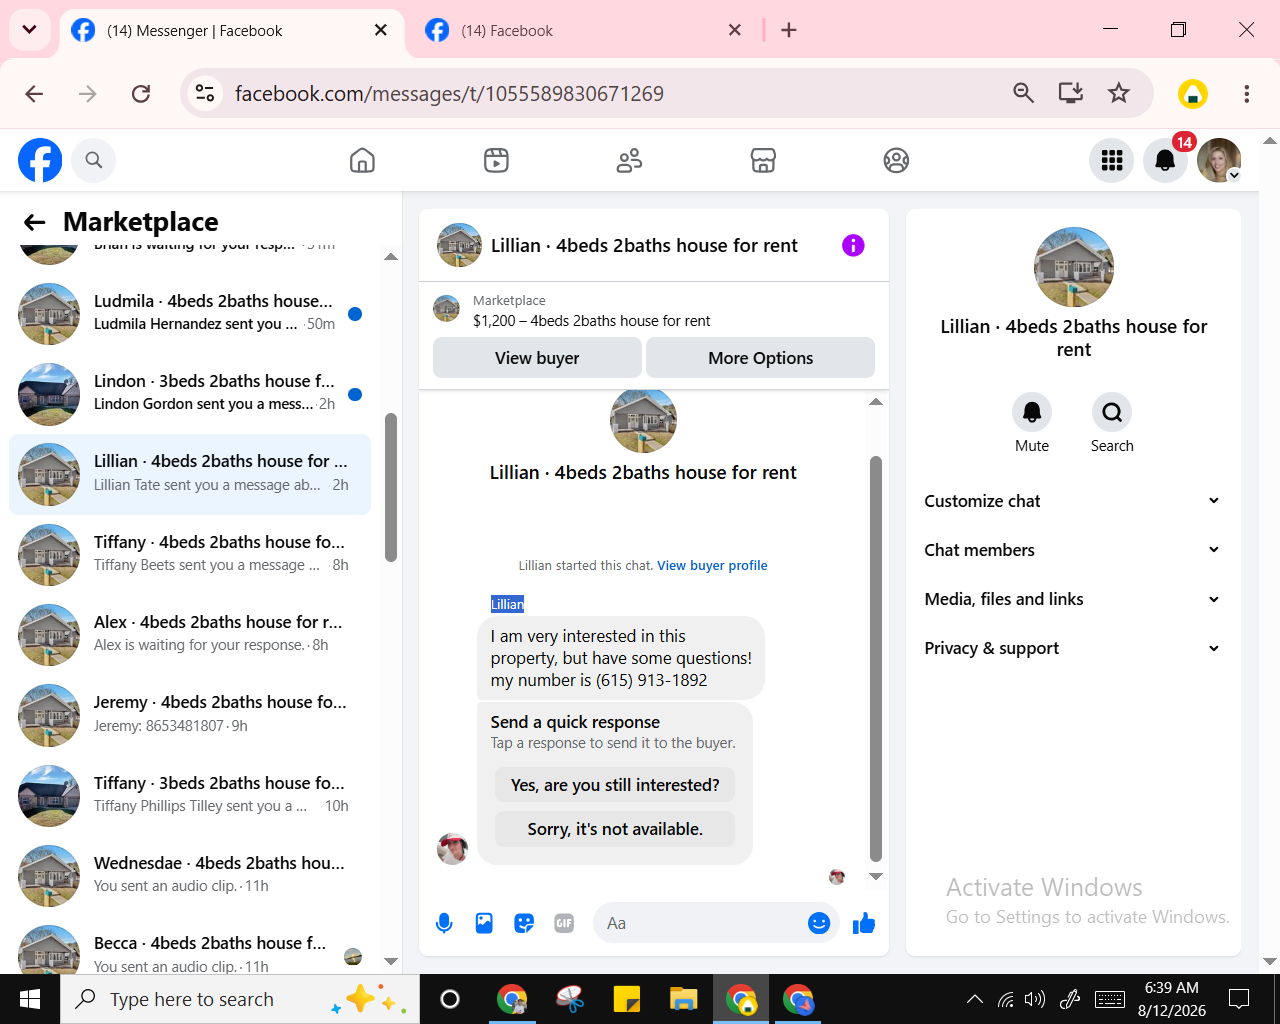Switch to the (14) Facebook tab

click(584, 31)
